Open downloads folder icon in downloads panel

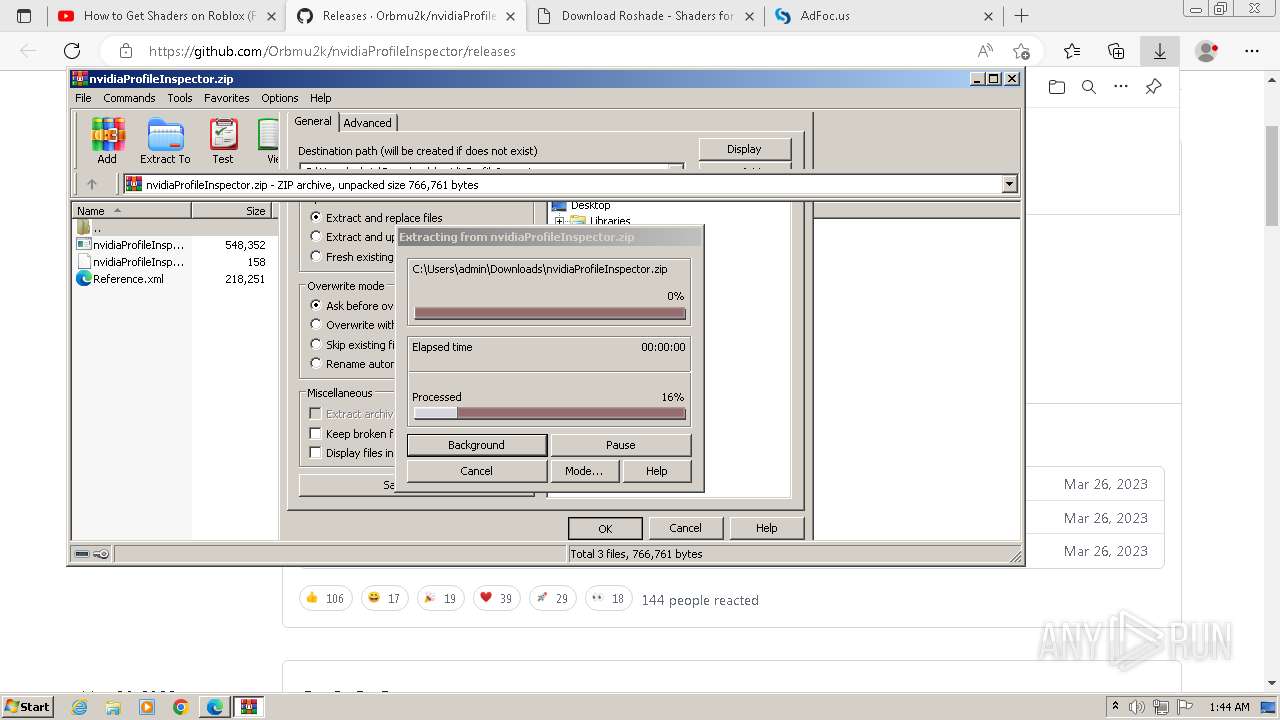(1057, 87)
